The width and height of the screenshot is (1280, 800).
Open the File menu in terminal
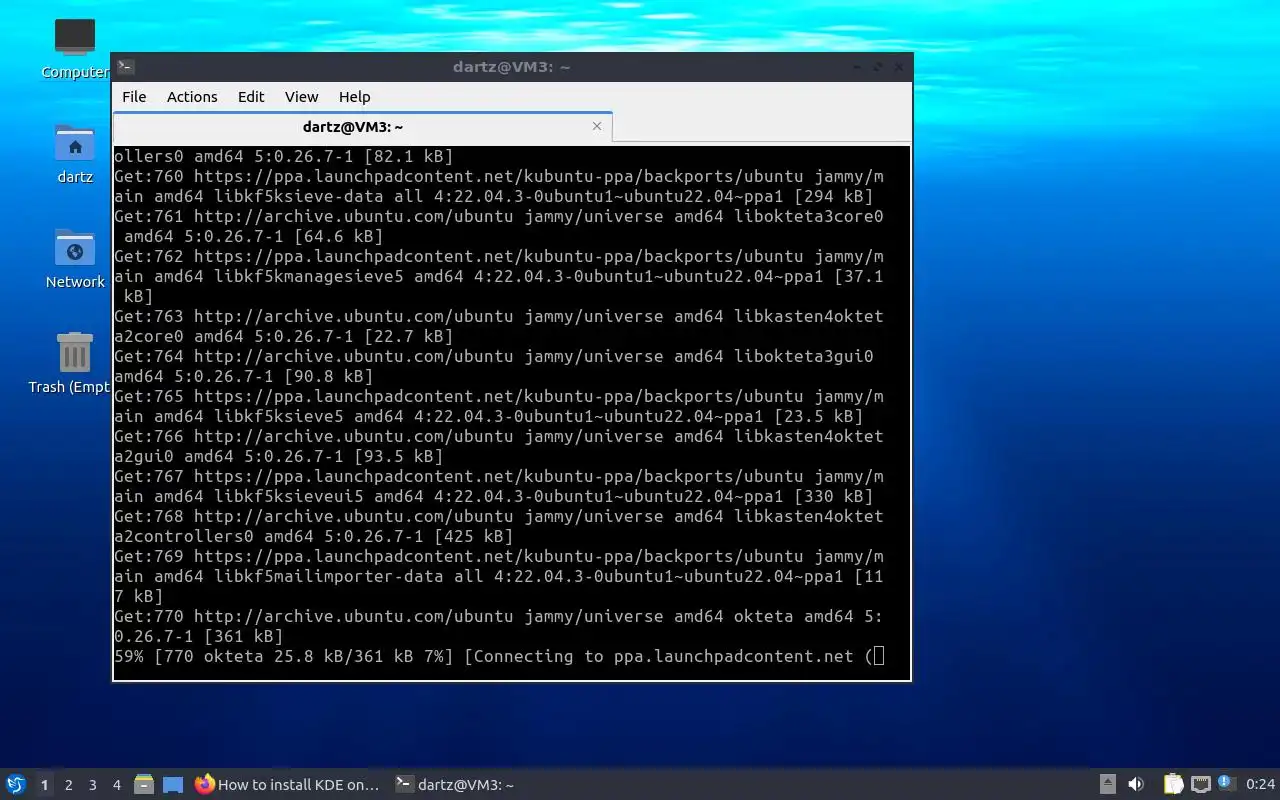[x=134, y=97]
